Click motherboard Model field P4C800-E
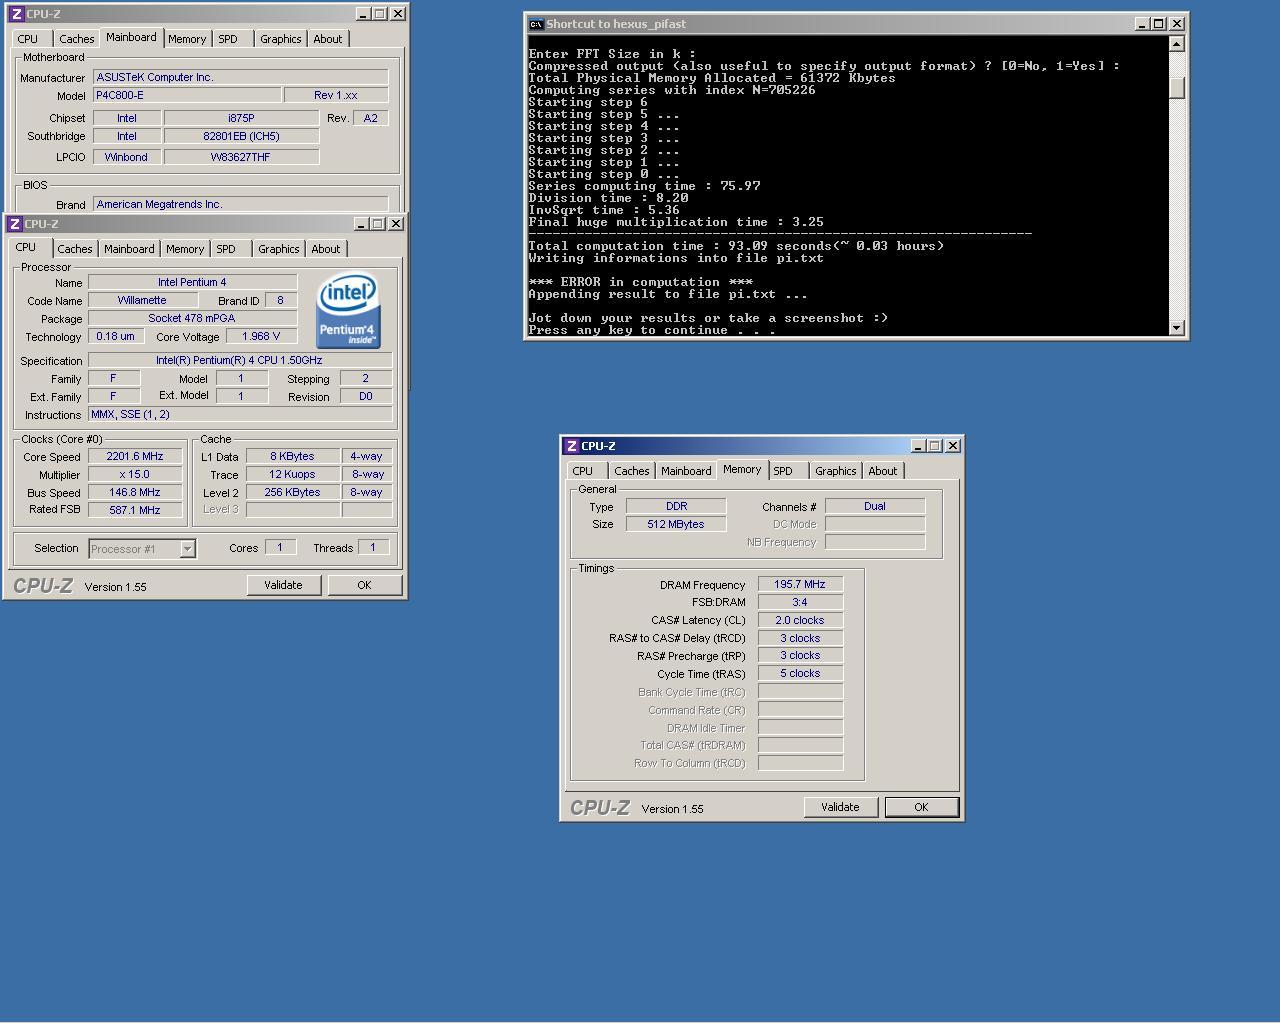This screenshot has width=1280, height=1024. (x=187, y=95)
